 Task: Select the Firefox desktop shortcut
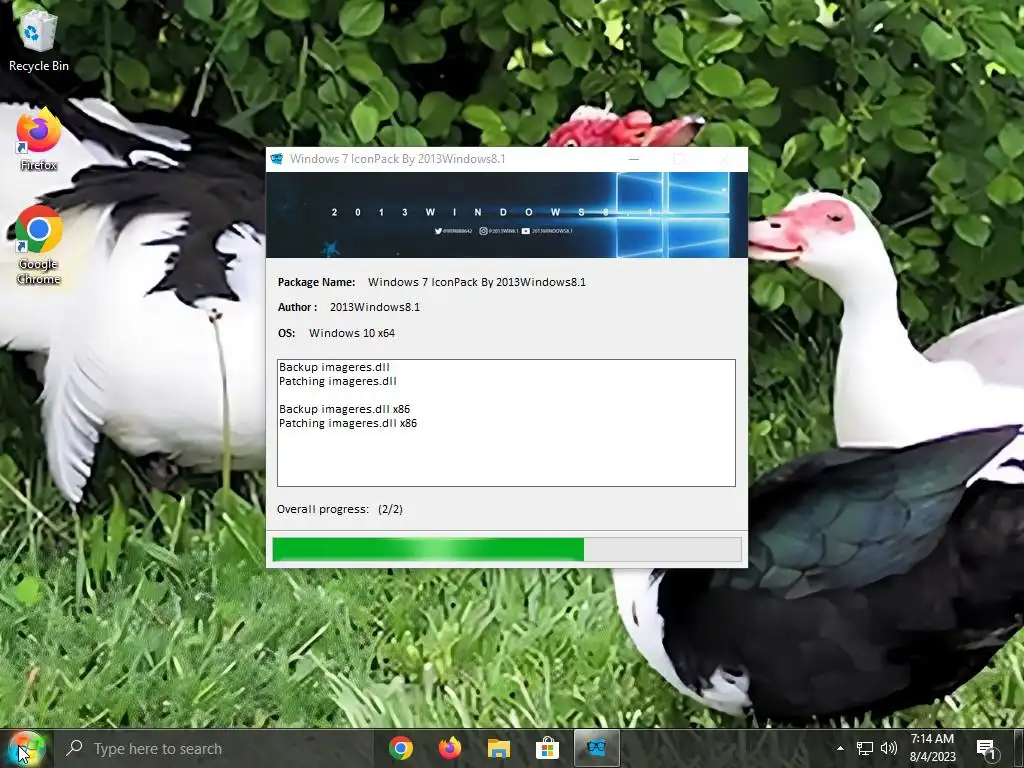click(x=39, y=140)
